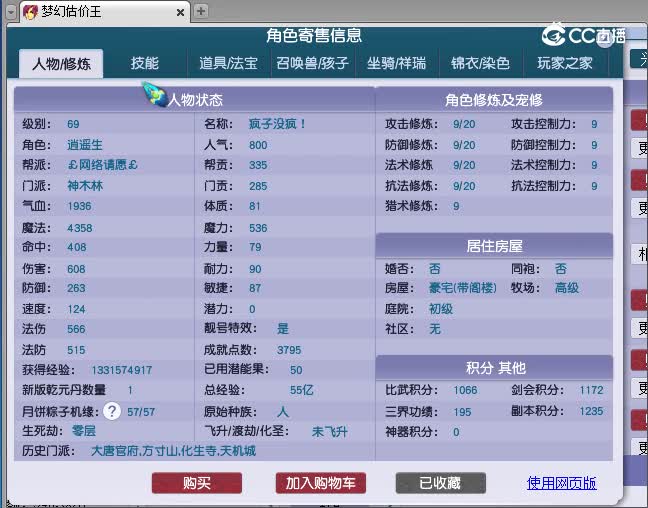Click the 加入购物车 button
The image size is (648, 508).
(x=321, y=483)
